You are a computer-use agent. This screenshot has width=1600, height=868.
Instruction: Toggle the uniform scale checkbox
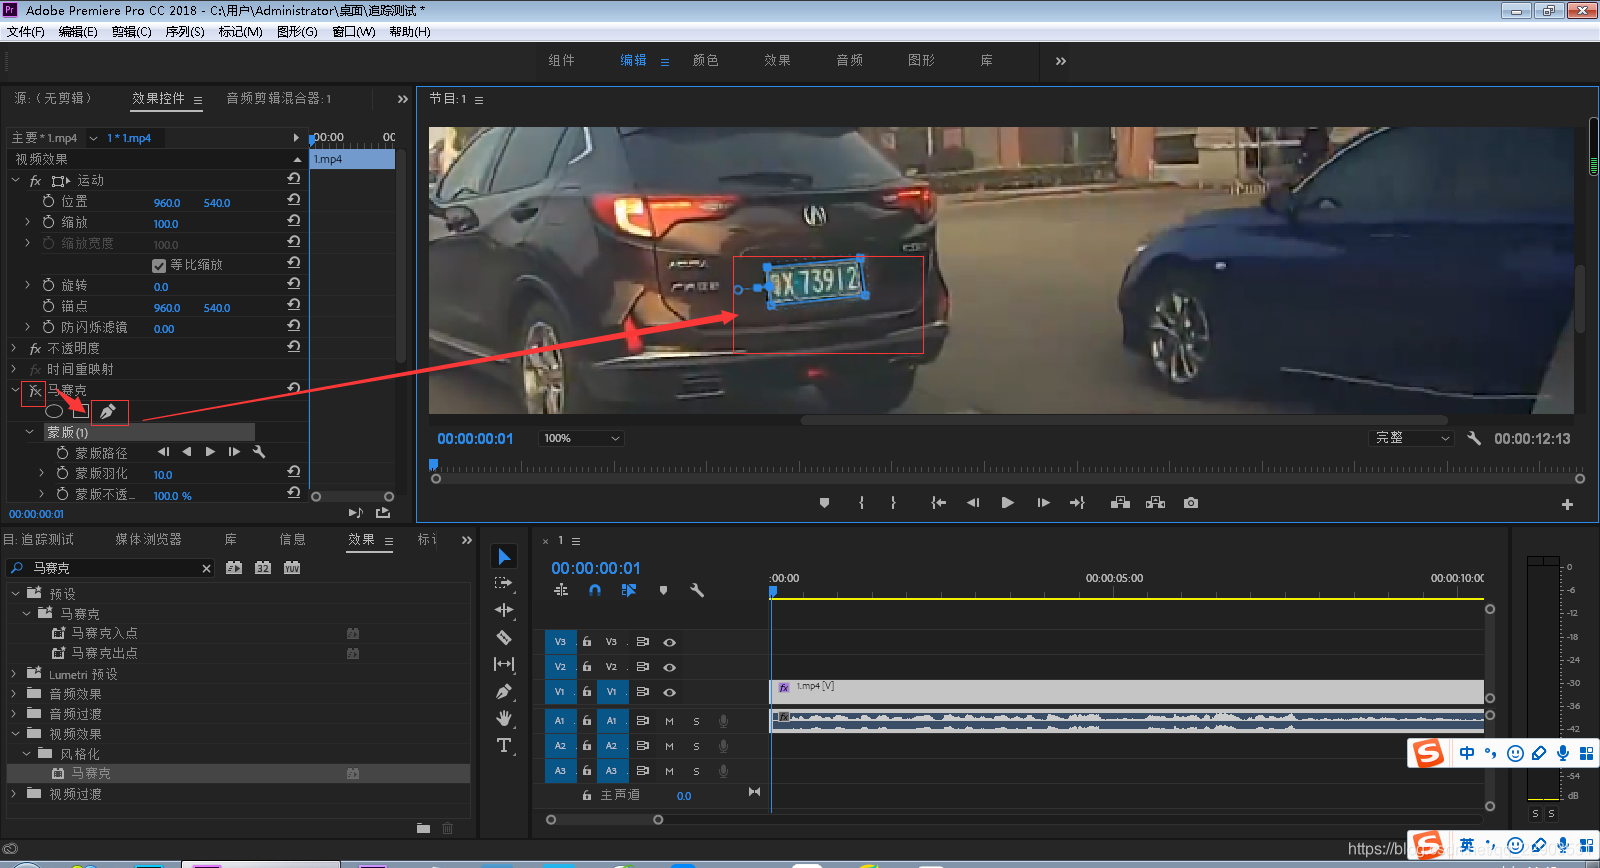159,265
